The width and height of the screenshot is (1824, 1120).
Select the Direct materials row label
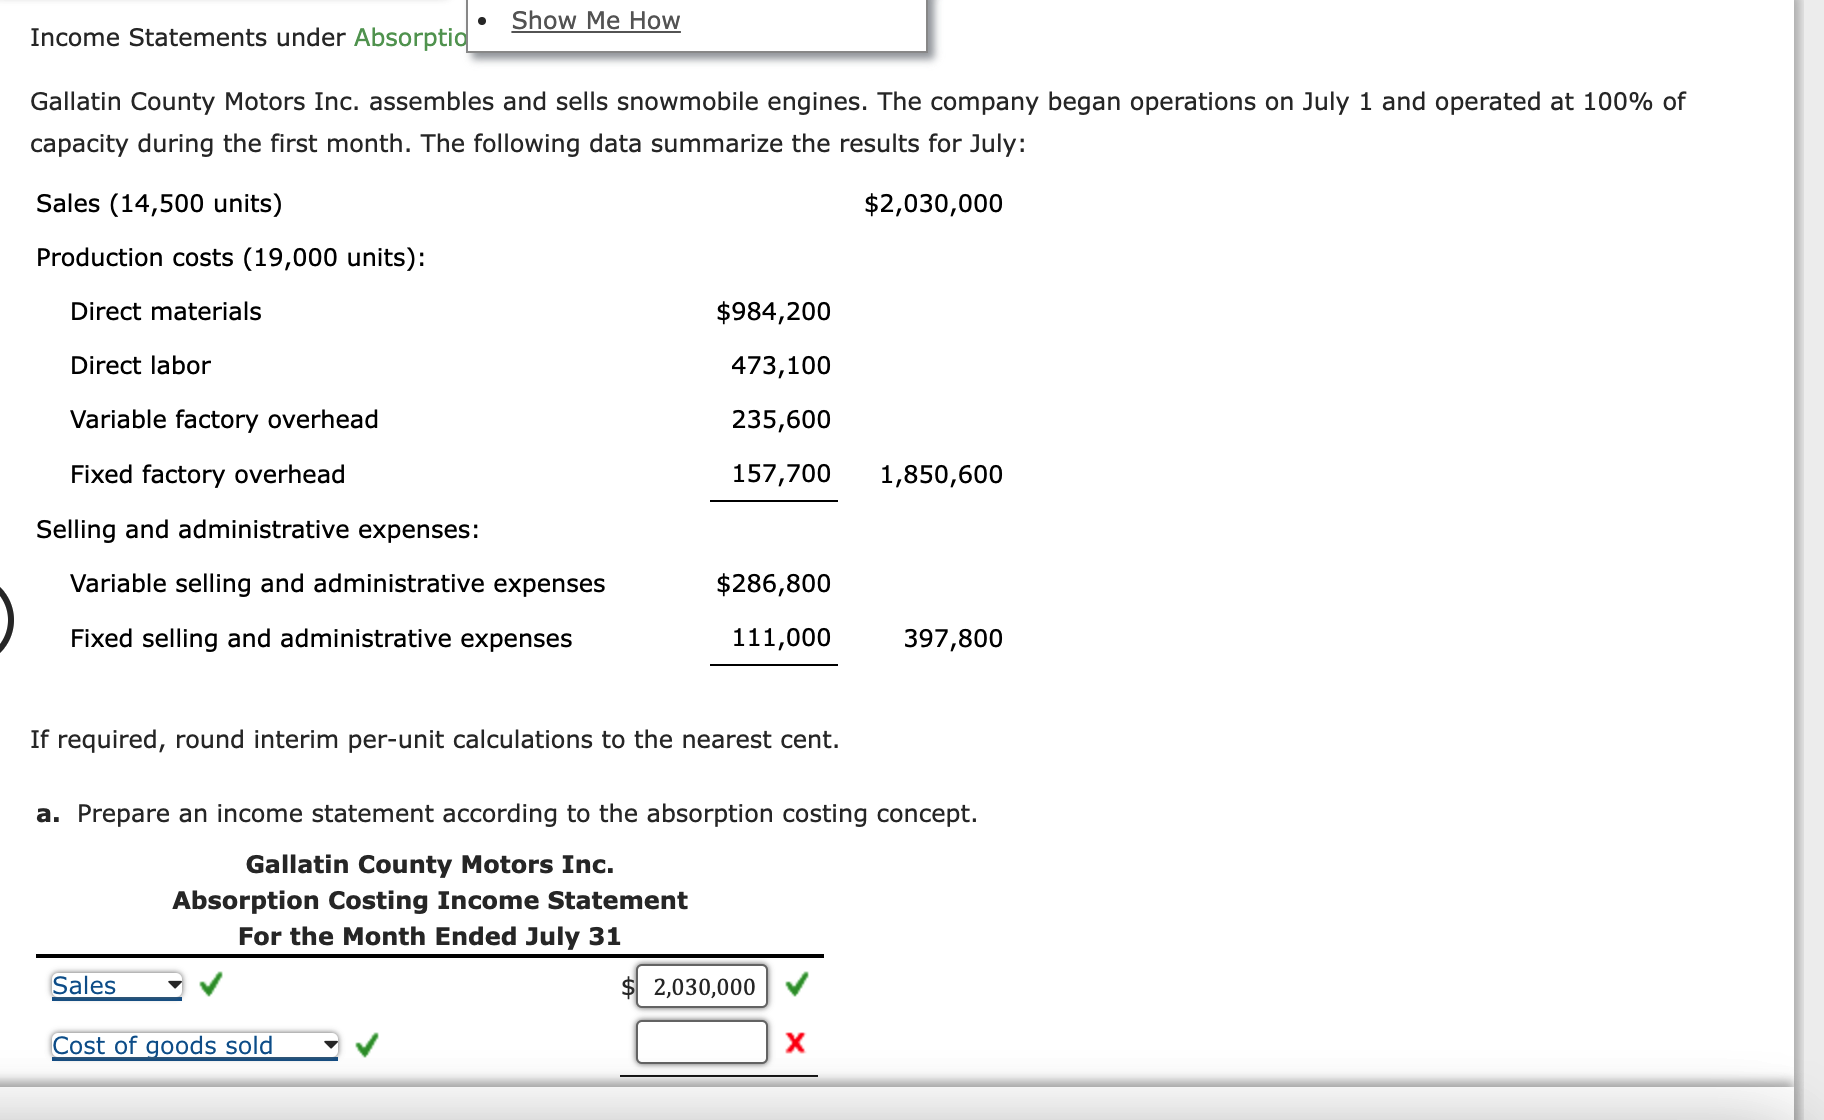(x=166, y=311)
